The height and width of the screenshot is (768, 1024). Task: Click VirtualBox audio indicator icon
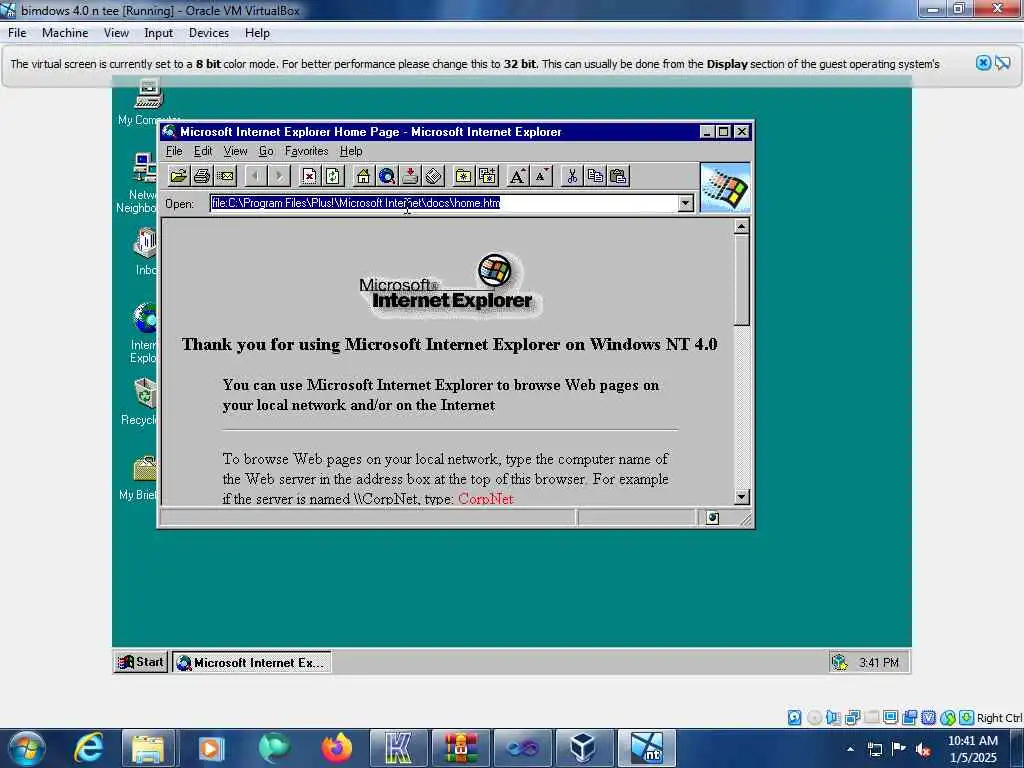pos(833,718)
